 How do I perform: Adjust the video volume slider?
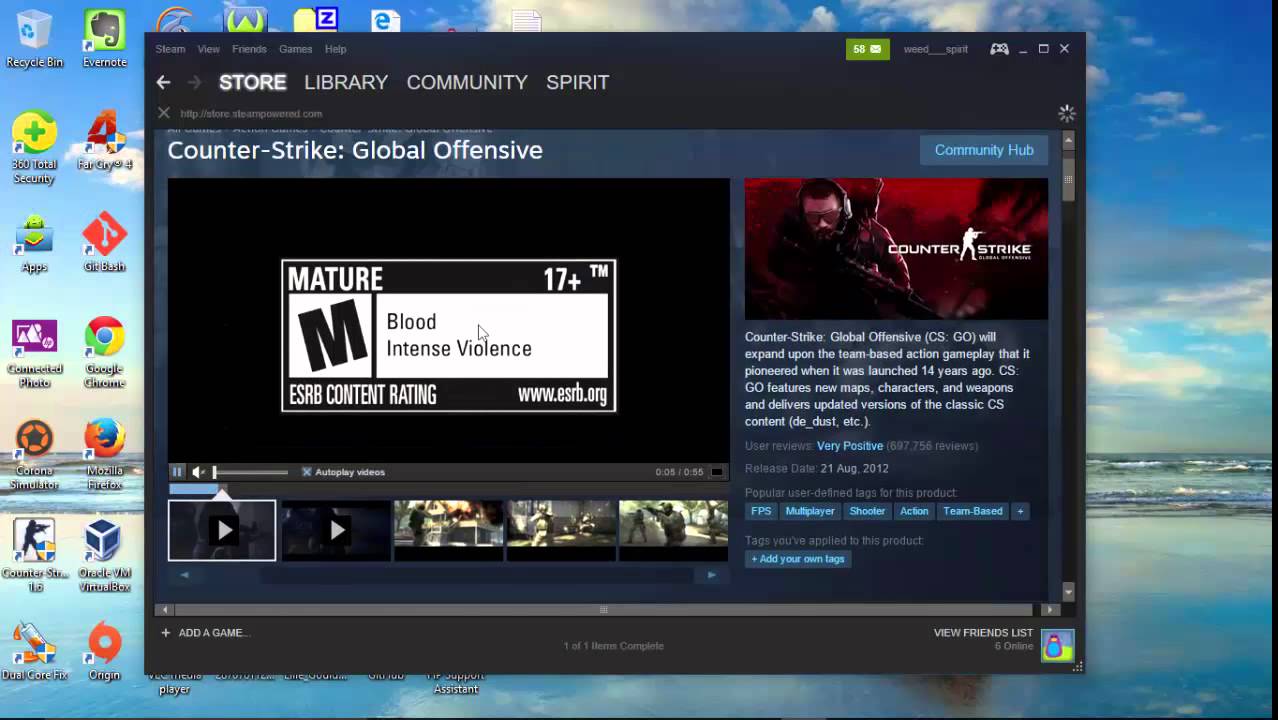point(250,472)
